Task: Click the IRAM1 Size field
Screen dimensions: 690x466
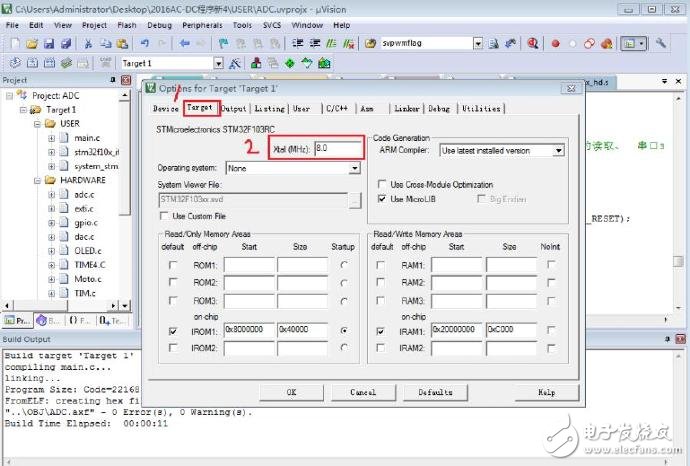Action: (x=511, y=330)
